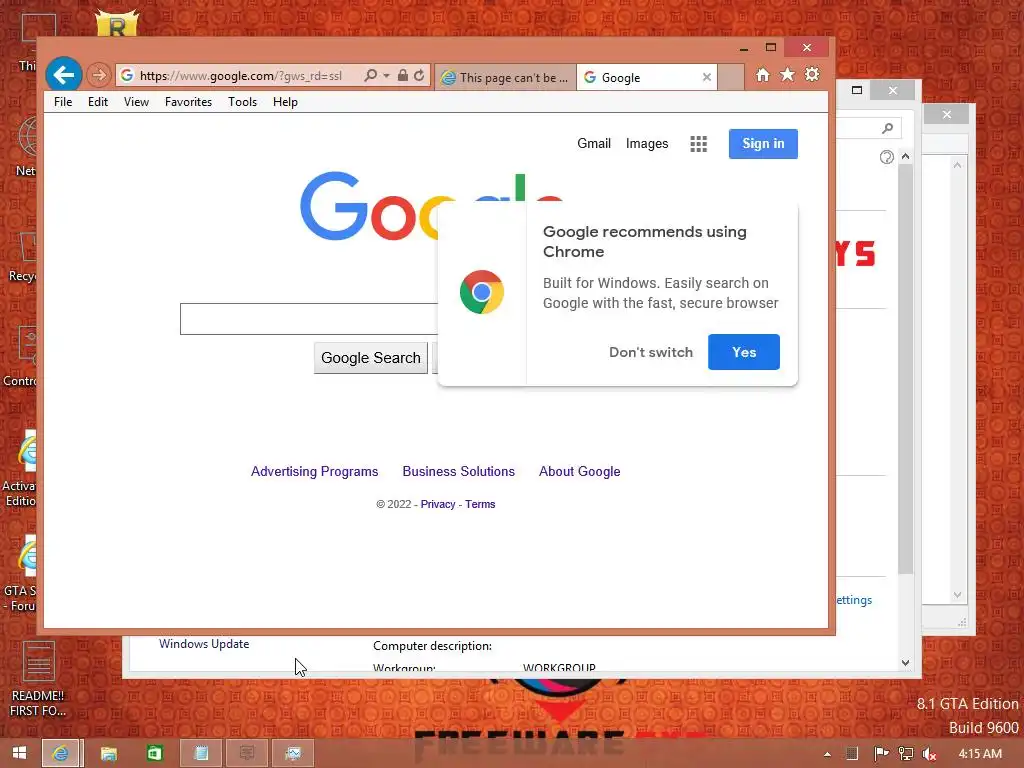Viewport: 1024px width, 768px height.
Task: Click the search icon in the background window
Action: [887, 128]
